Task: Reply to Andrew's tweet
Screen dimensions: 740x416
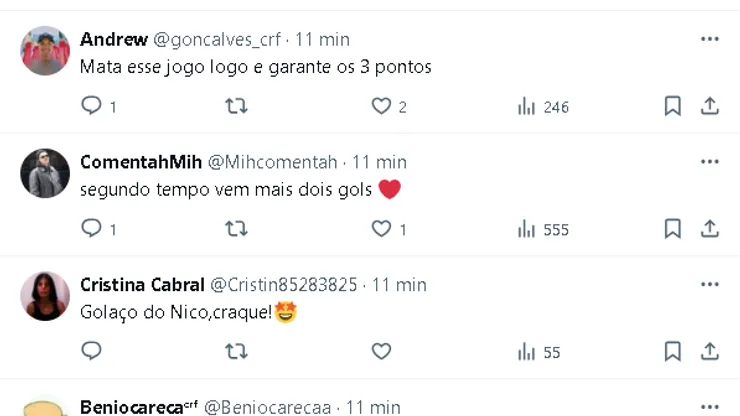Action: (x=92, y=106)
